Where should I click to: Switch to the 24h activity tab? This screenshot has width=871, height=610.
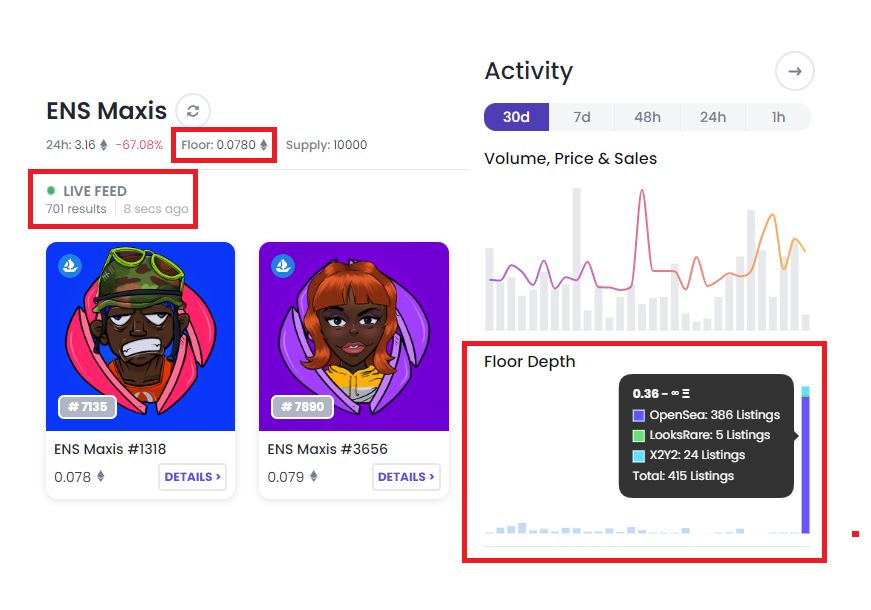pos(713,117)
